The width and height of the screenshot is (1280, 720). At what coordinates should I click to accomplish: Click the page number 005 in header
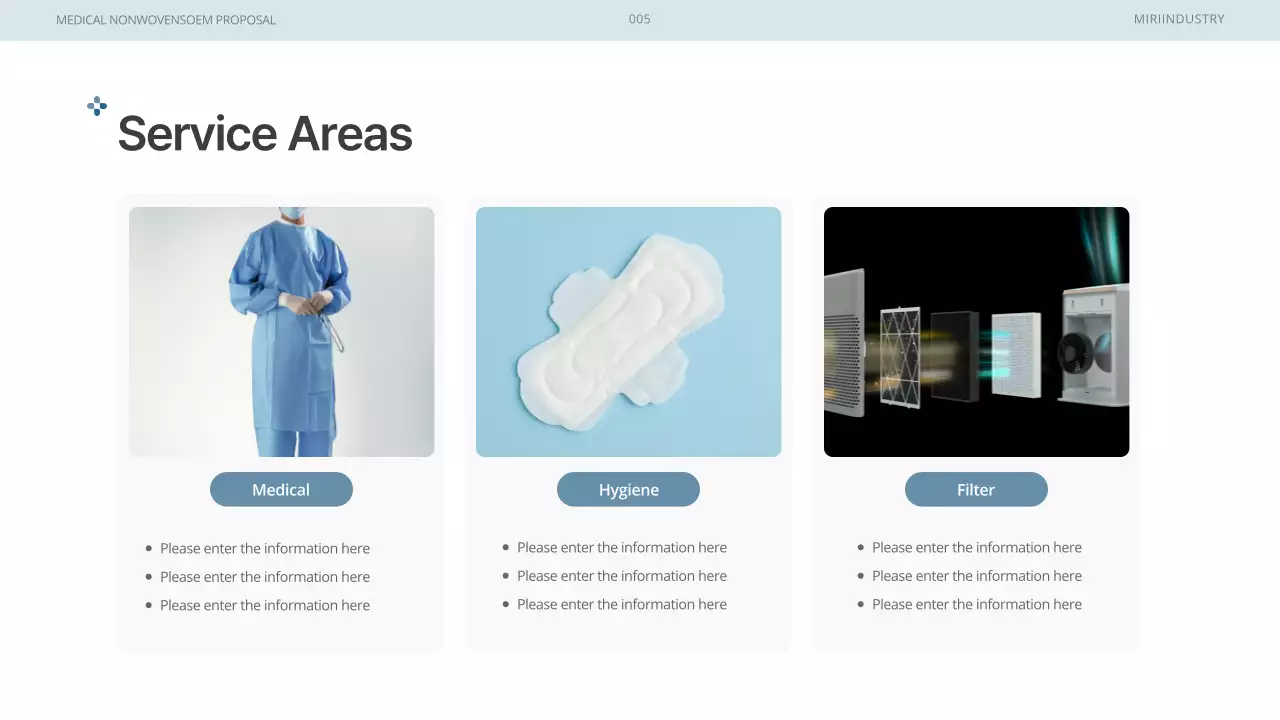[x=639, y=19]
